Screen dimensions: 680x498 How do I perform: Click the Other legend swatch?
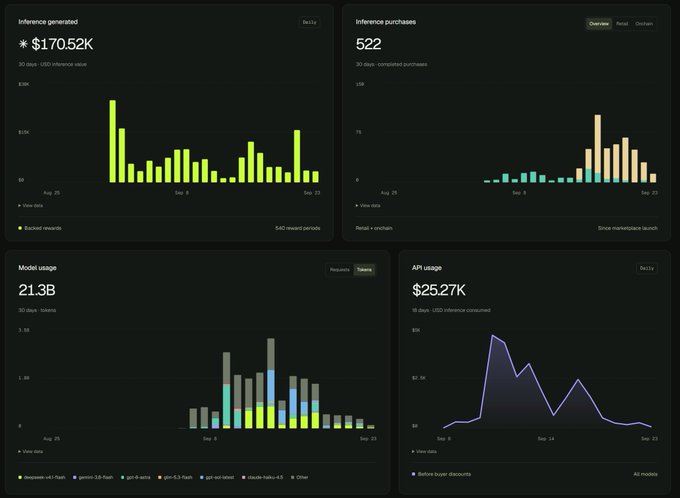coord(293,477)
